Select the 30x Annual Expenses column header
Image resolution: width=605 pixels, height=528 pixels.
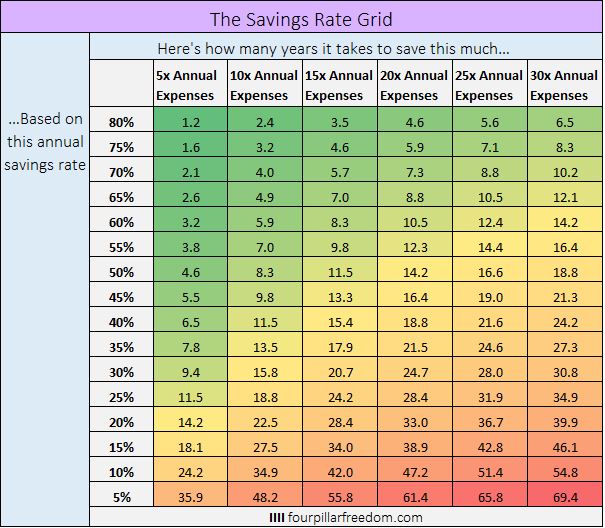[564, 84]
